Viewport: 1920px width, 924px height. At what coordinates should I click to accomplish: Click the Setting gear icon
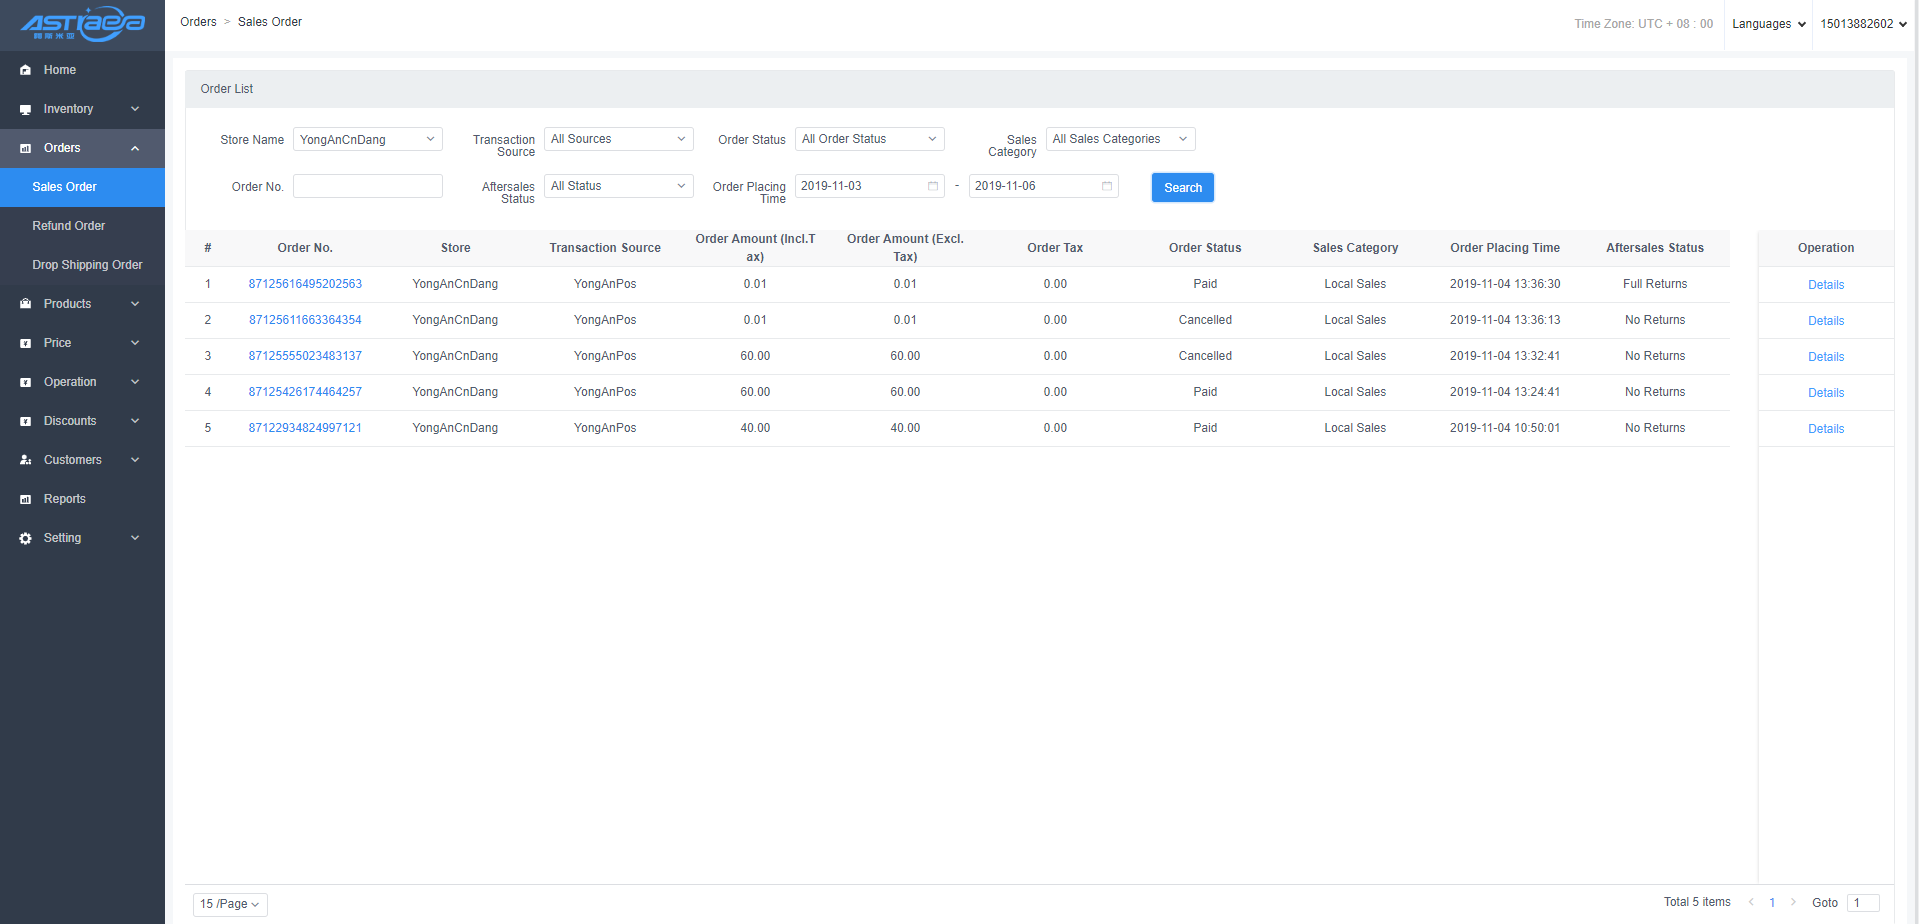click(26, 538)
